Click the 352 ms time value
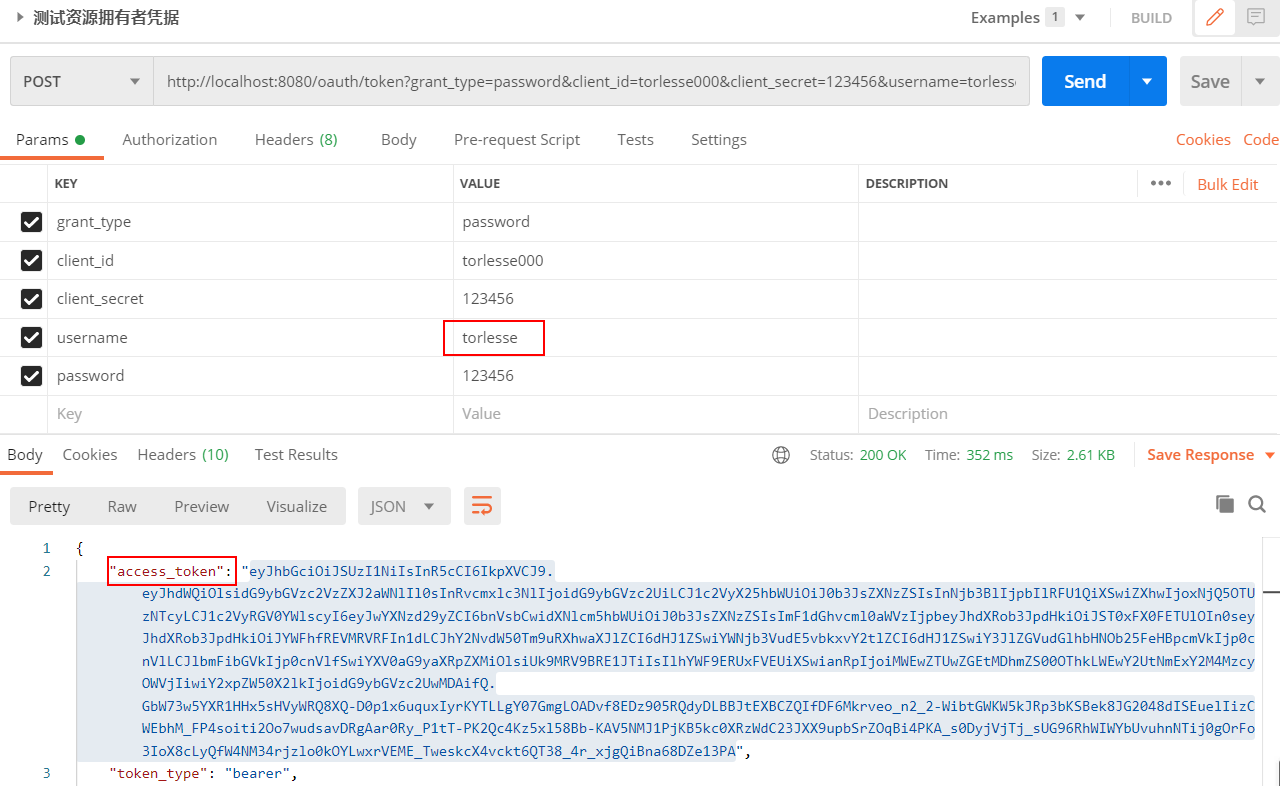 (989, 455)
